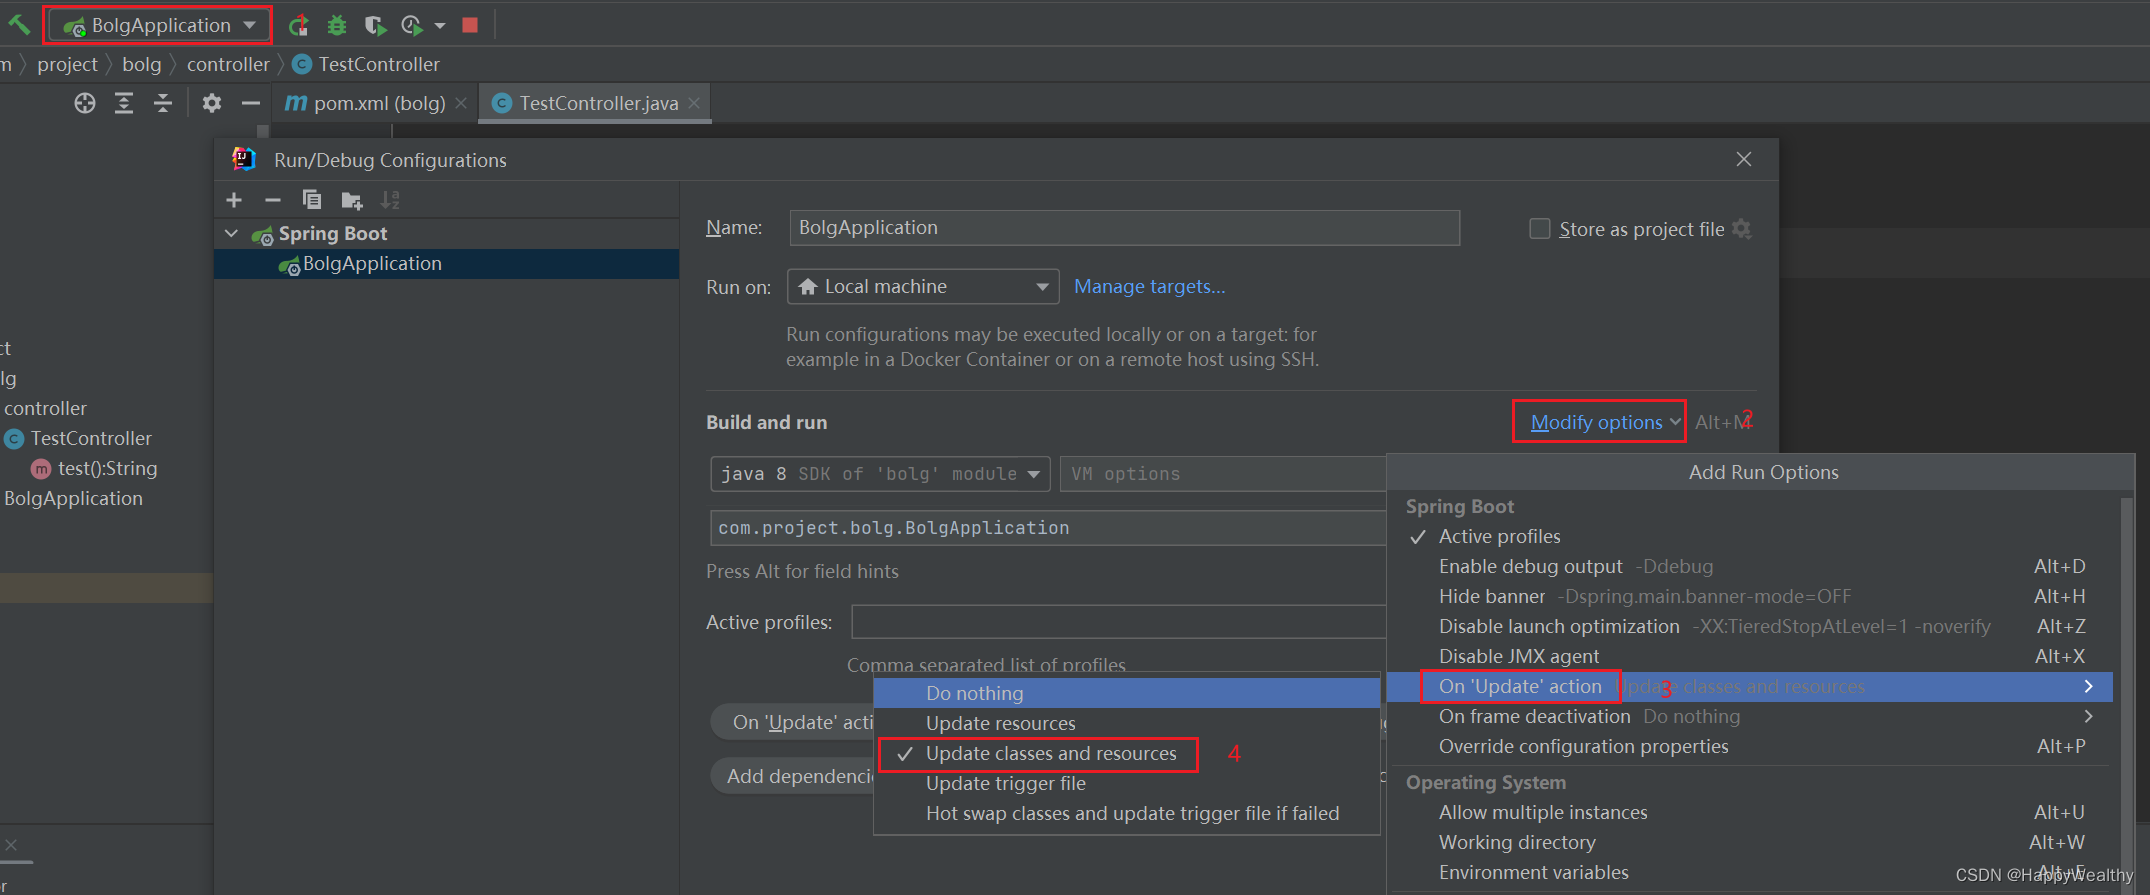The width and height of the screenshot is (2150, 895).
Task: Open project panel settings gear
Action: point(212,103)
